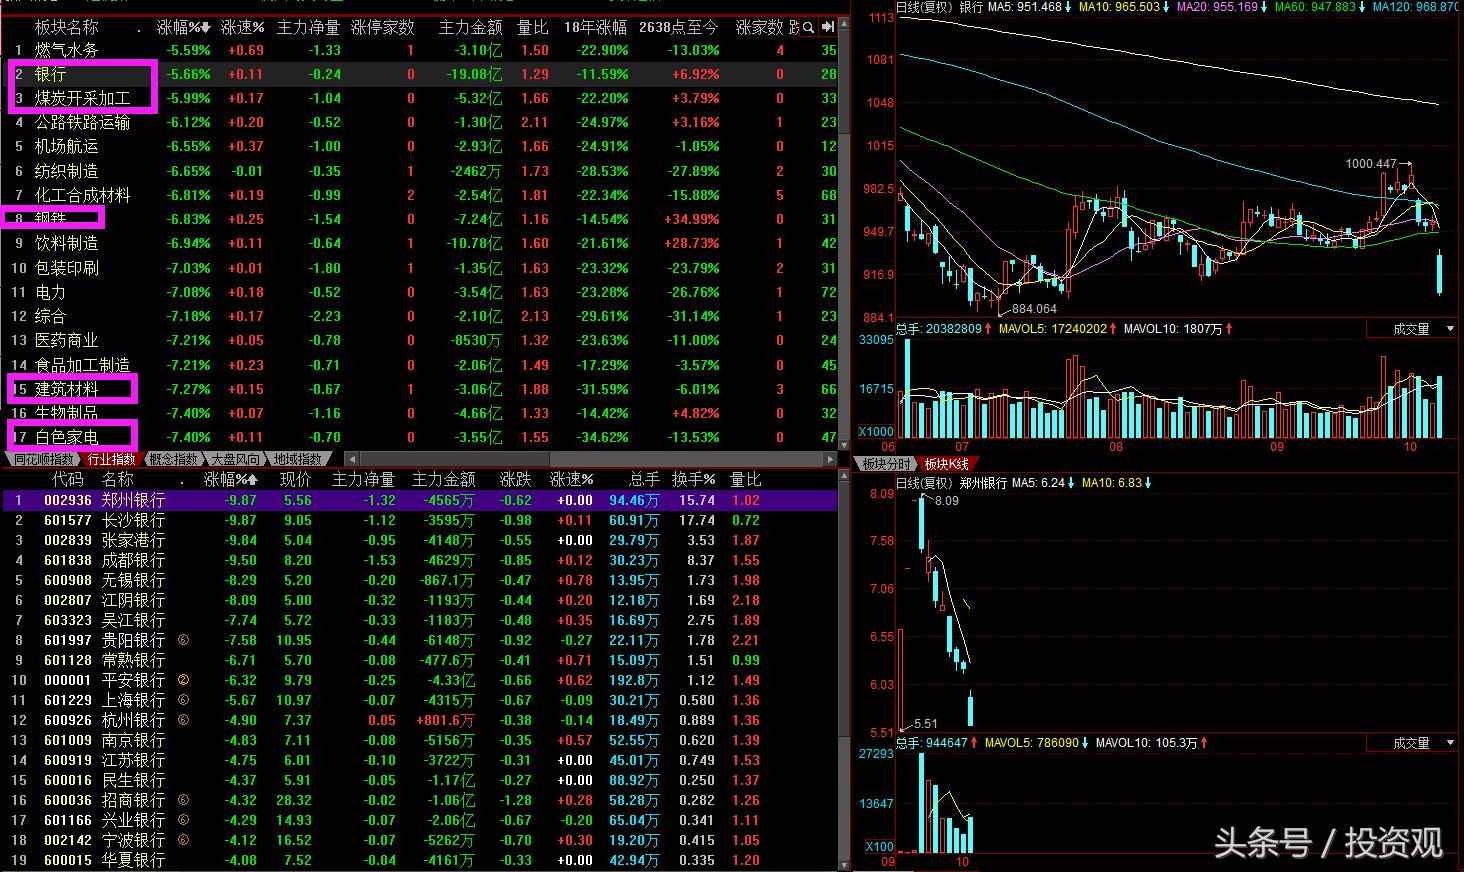Click the circled marker icon beside 上海银行
Viewport: 1464px width, 872px height.
pos(183,700)
